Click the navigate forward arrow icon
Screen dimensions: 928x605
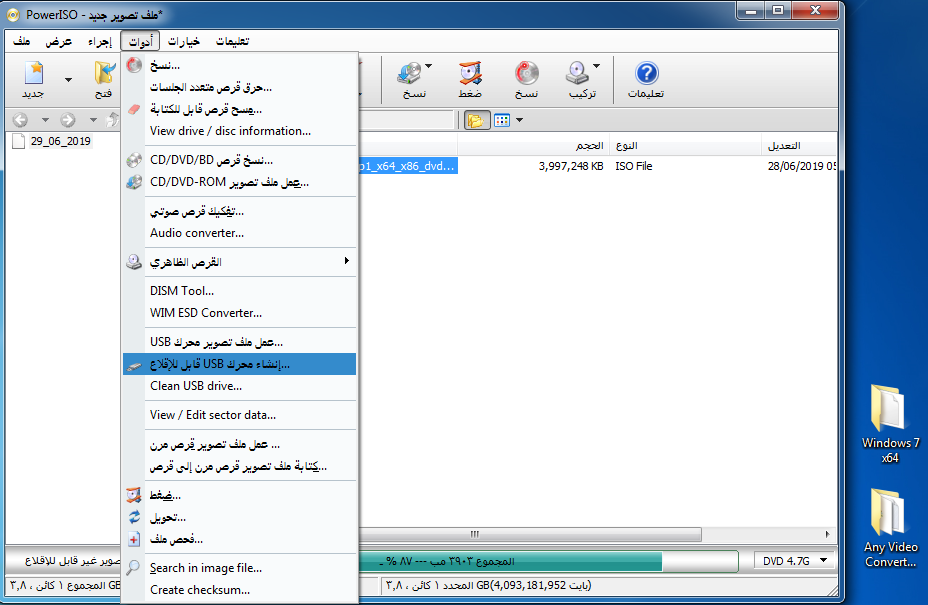68,120
